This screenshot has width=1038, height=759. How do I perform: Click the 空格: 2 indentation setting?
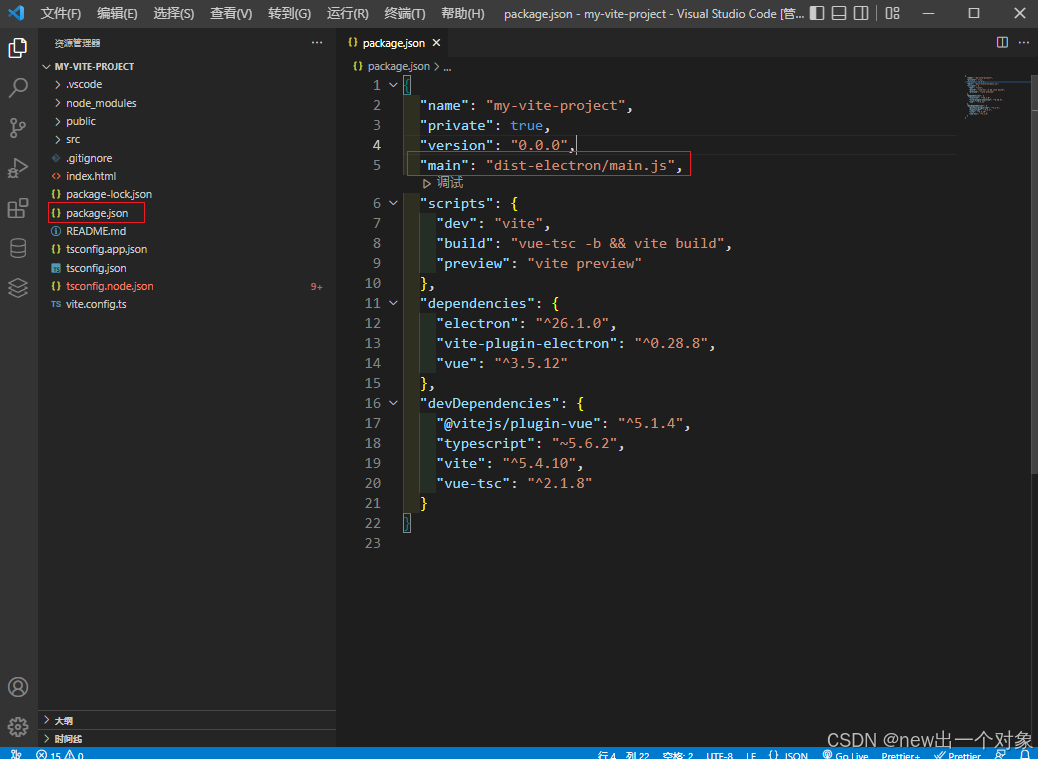pos(677,754)
